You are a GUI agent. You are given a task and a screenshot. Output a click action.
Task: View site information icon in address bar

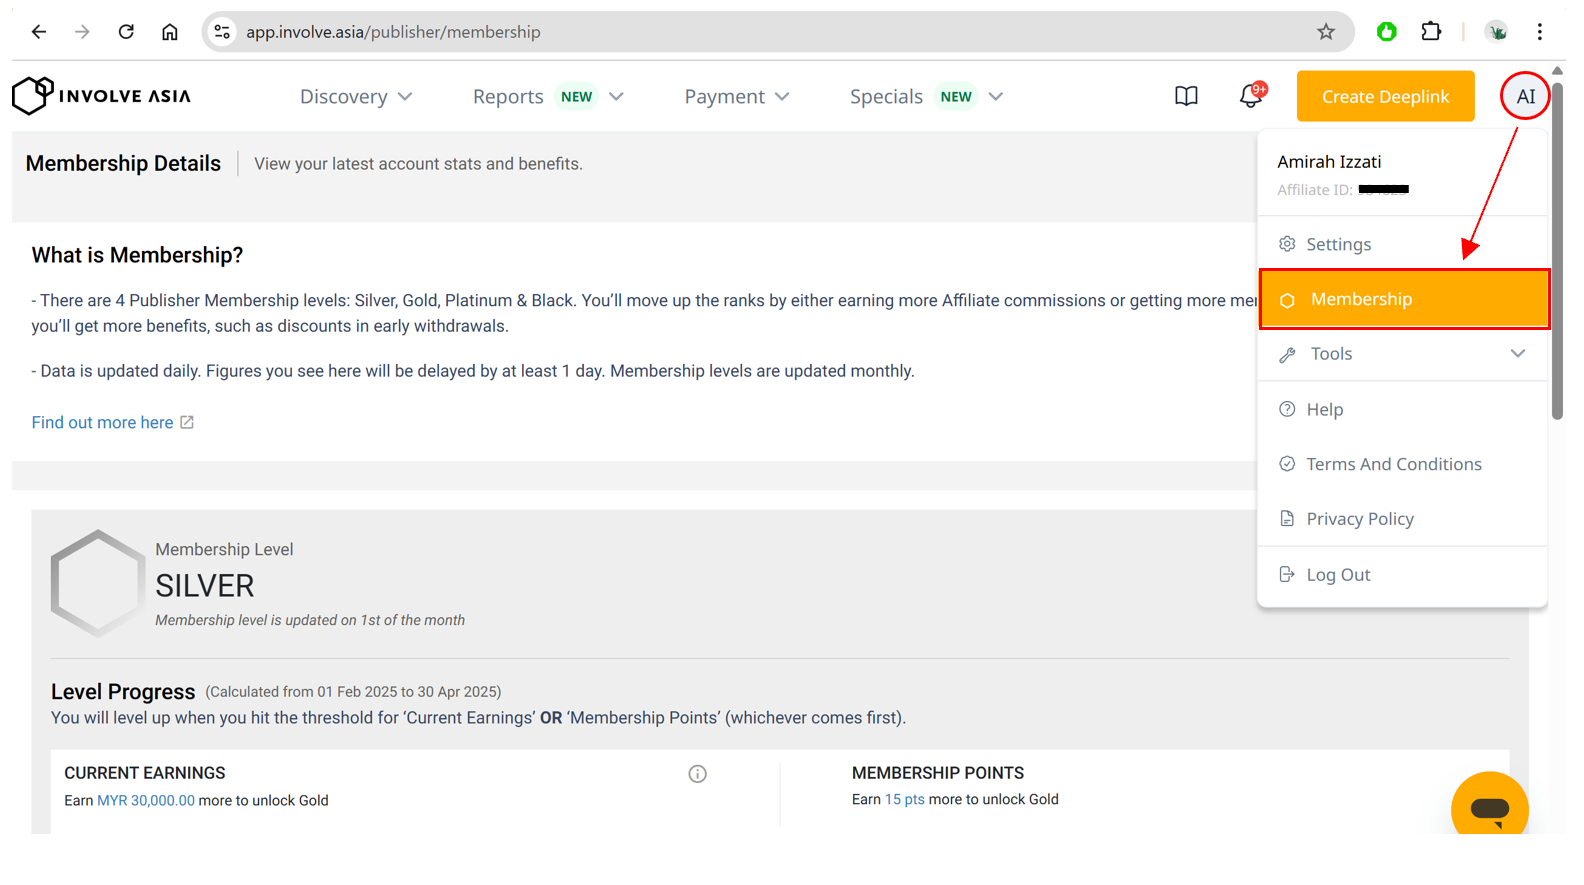[x=222, y=32]
